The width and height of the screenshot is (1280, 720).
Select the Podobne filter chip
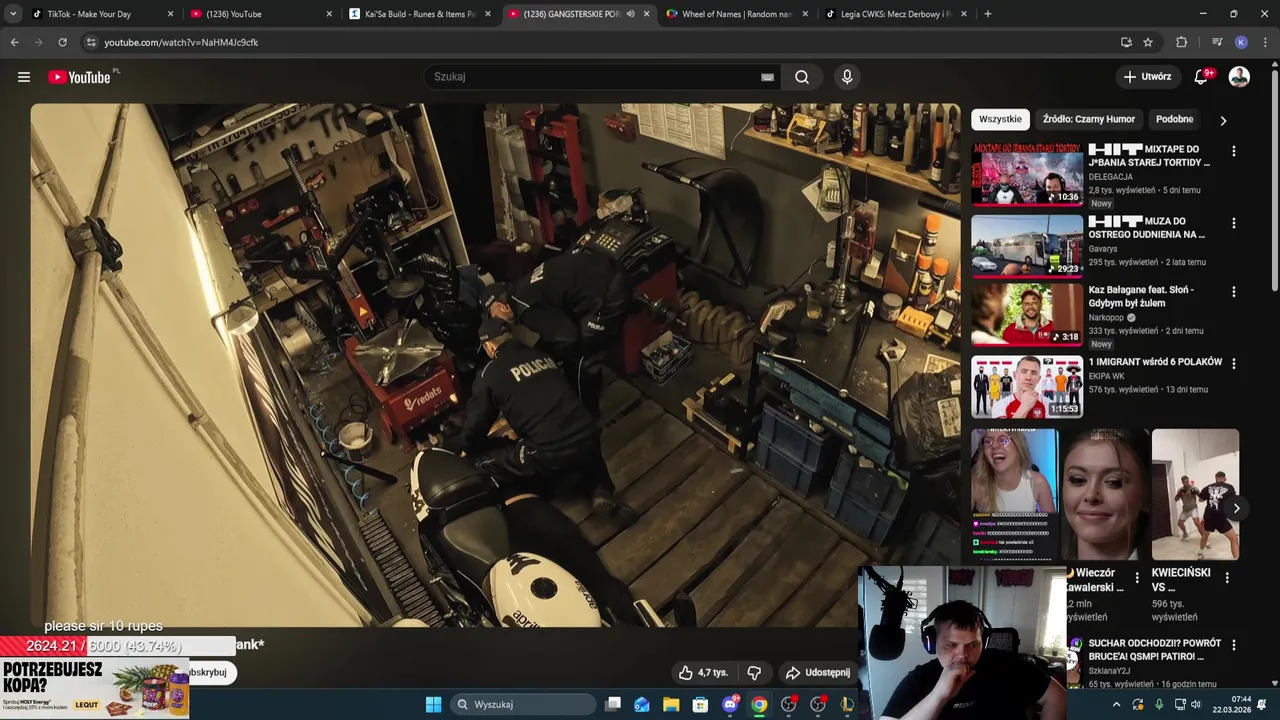click(1174, 119)
